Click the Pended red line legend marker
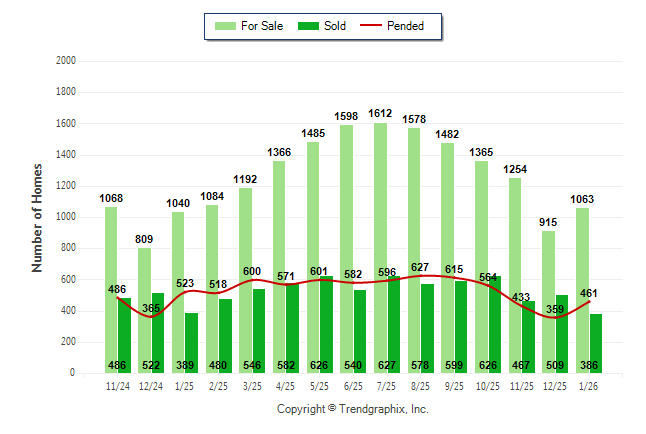Screen dimensions: 646x434 (x=374, y=26)
